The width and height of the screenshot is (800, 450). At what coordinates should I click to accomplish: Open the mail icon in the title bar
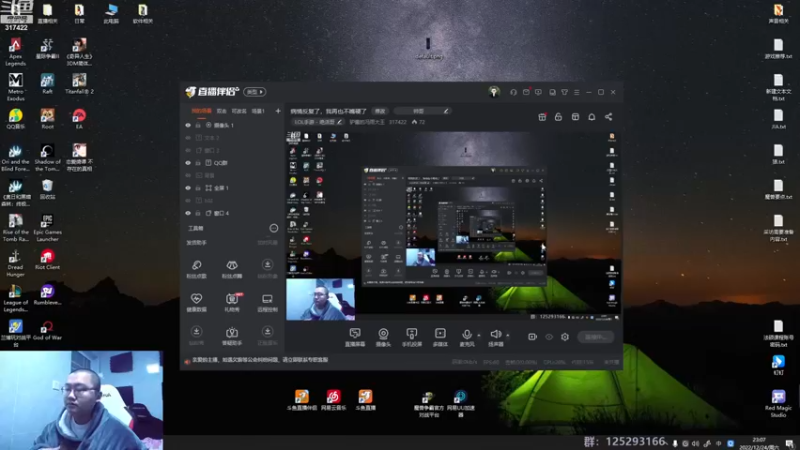tap(526, 92)
